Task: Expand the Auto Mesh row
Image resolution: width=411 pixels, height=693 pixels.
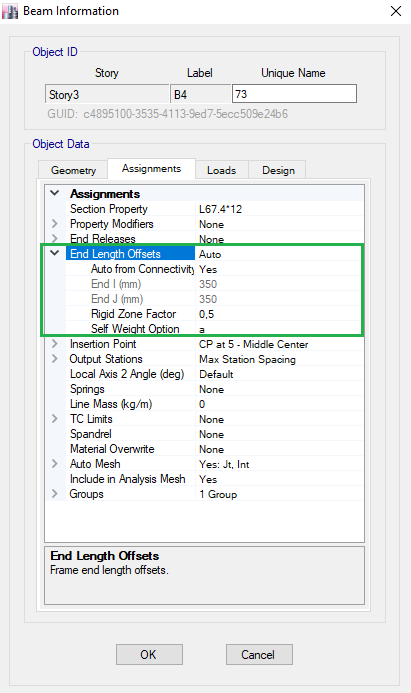Action: click(55, 464)
